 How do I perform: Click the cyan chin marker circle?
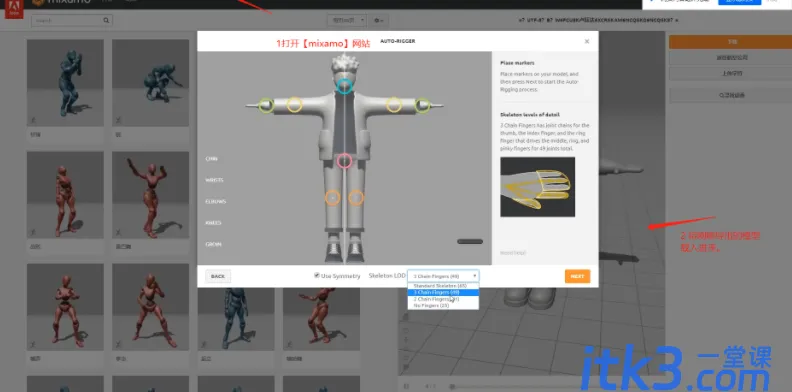click(x=344, y=86)
